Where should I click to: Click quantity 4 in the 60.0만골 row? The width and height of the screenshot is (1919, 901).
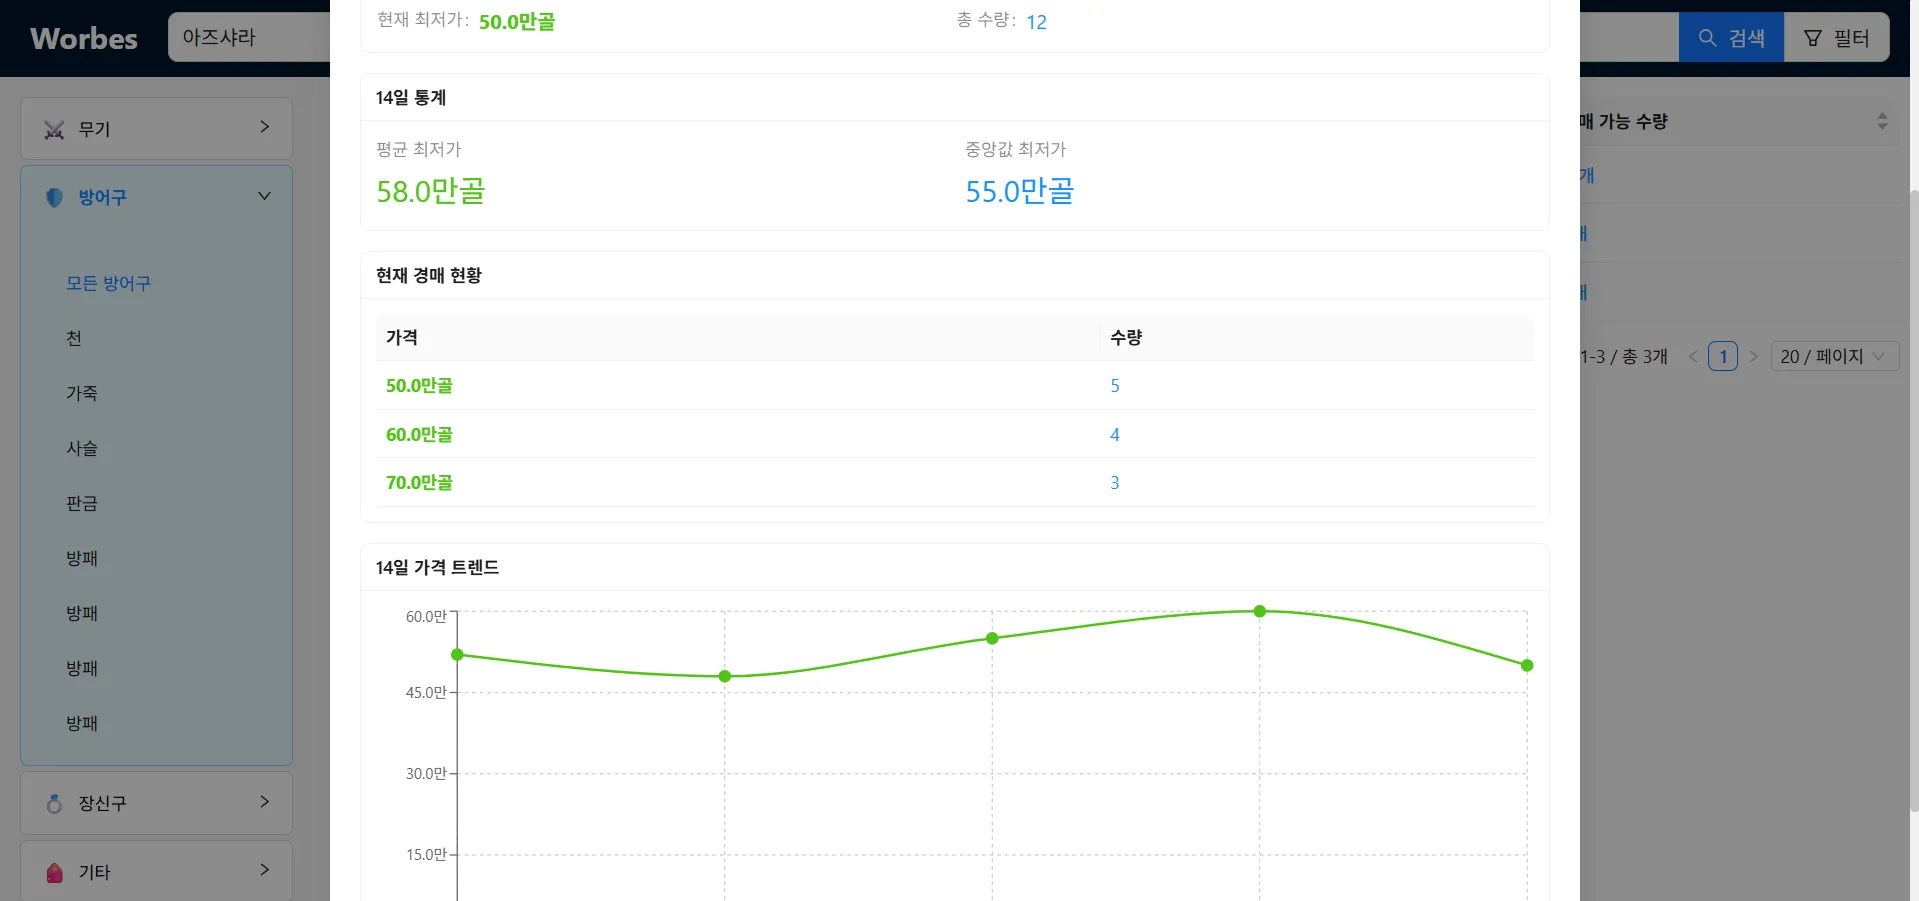(1115, 435)
